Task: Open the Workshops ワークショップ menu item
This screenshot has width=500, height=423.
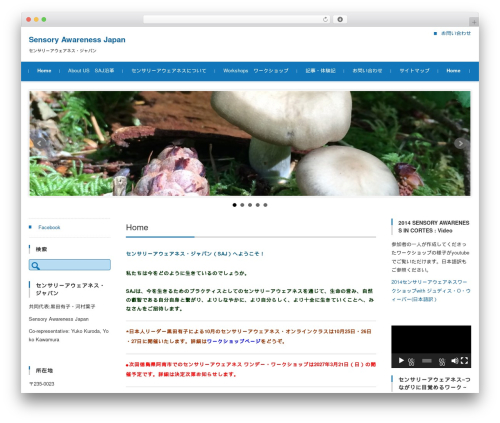Action: 256,71
